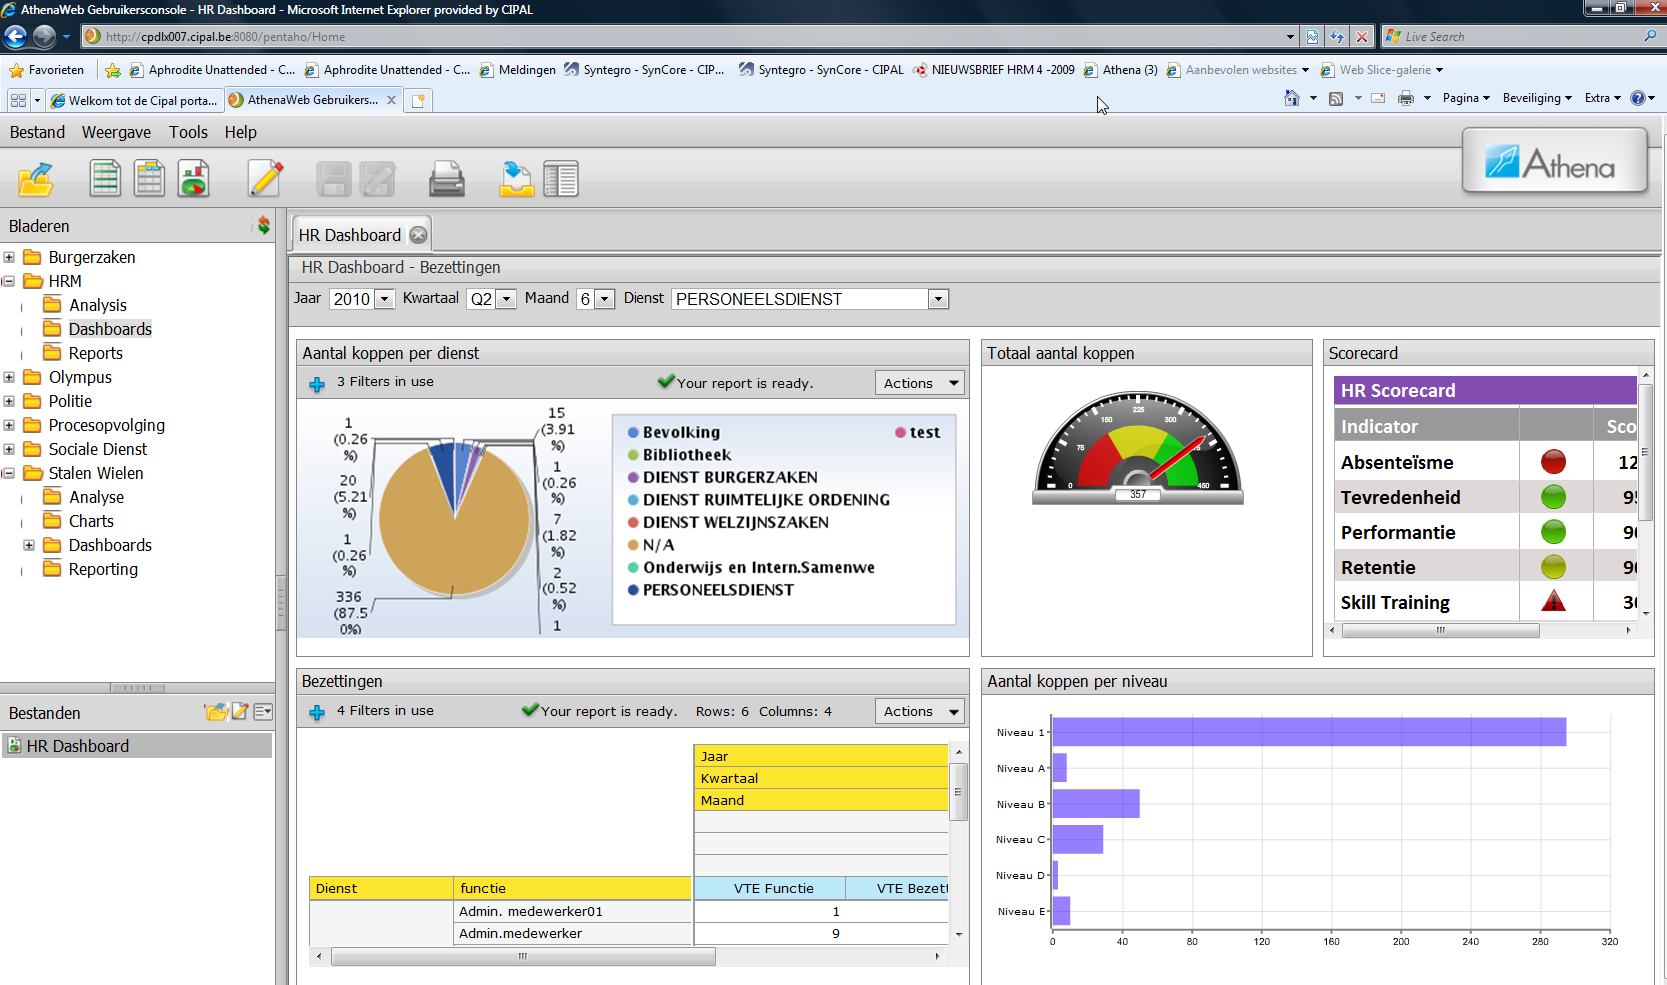Collapse the Stalen Wielen folder
This screenshot has width=1667, height=985.
[9, 473]
